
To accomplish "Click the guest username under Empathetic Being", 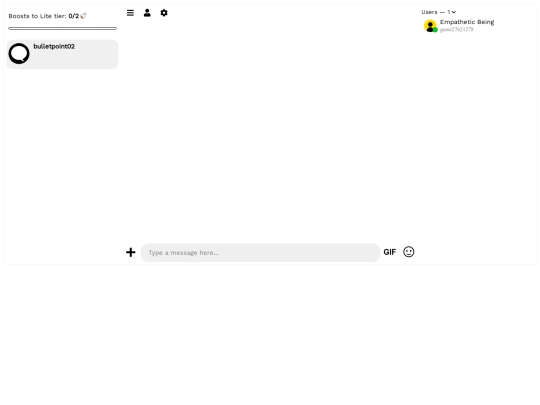I will (x=457, y=30).
